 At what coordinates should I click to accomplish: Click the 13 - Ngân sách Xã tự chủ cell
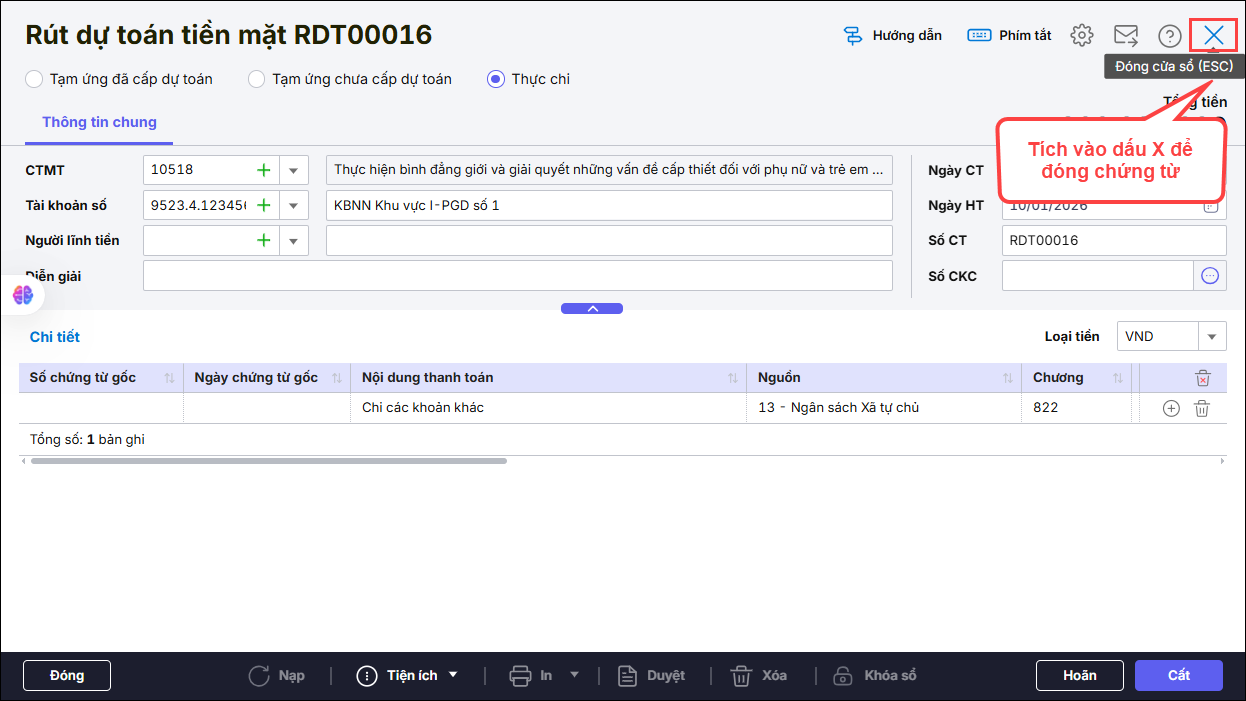[884, 408]
